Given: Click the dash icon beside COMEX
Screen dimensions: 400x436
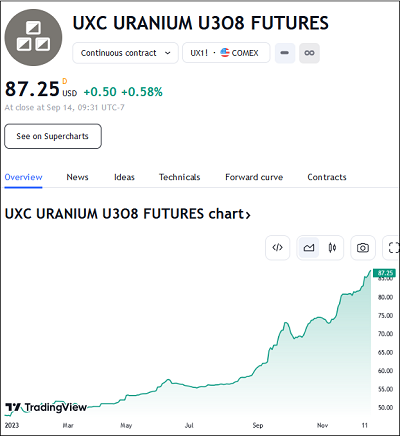Looking at the screenshot, I should coord(285,53).
